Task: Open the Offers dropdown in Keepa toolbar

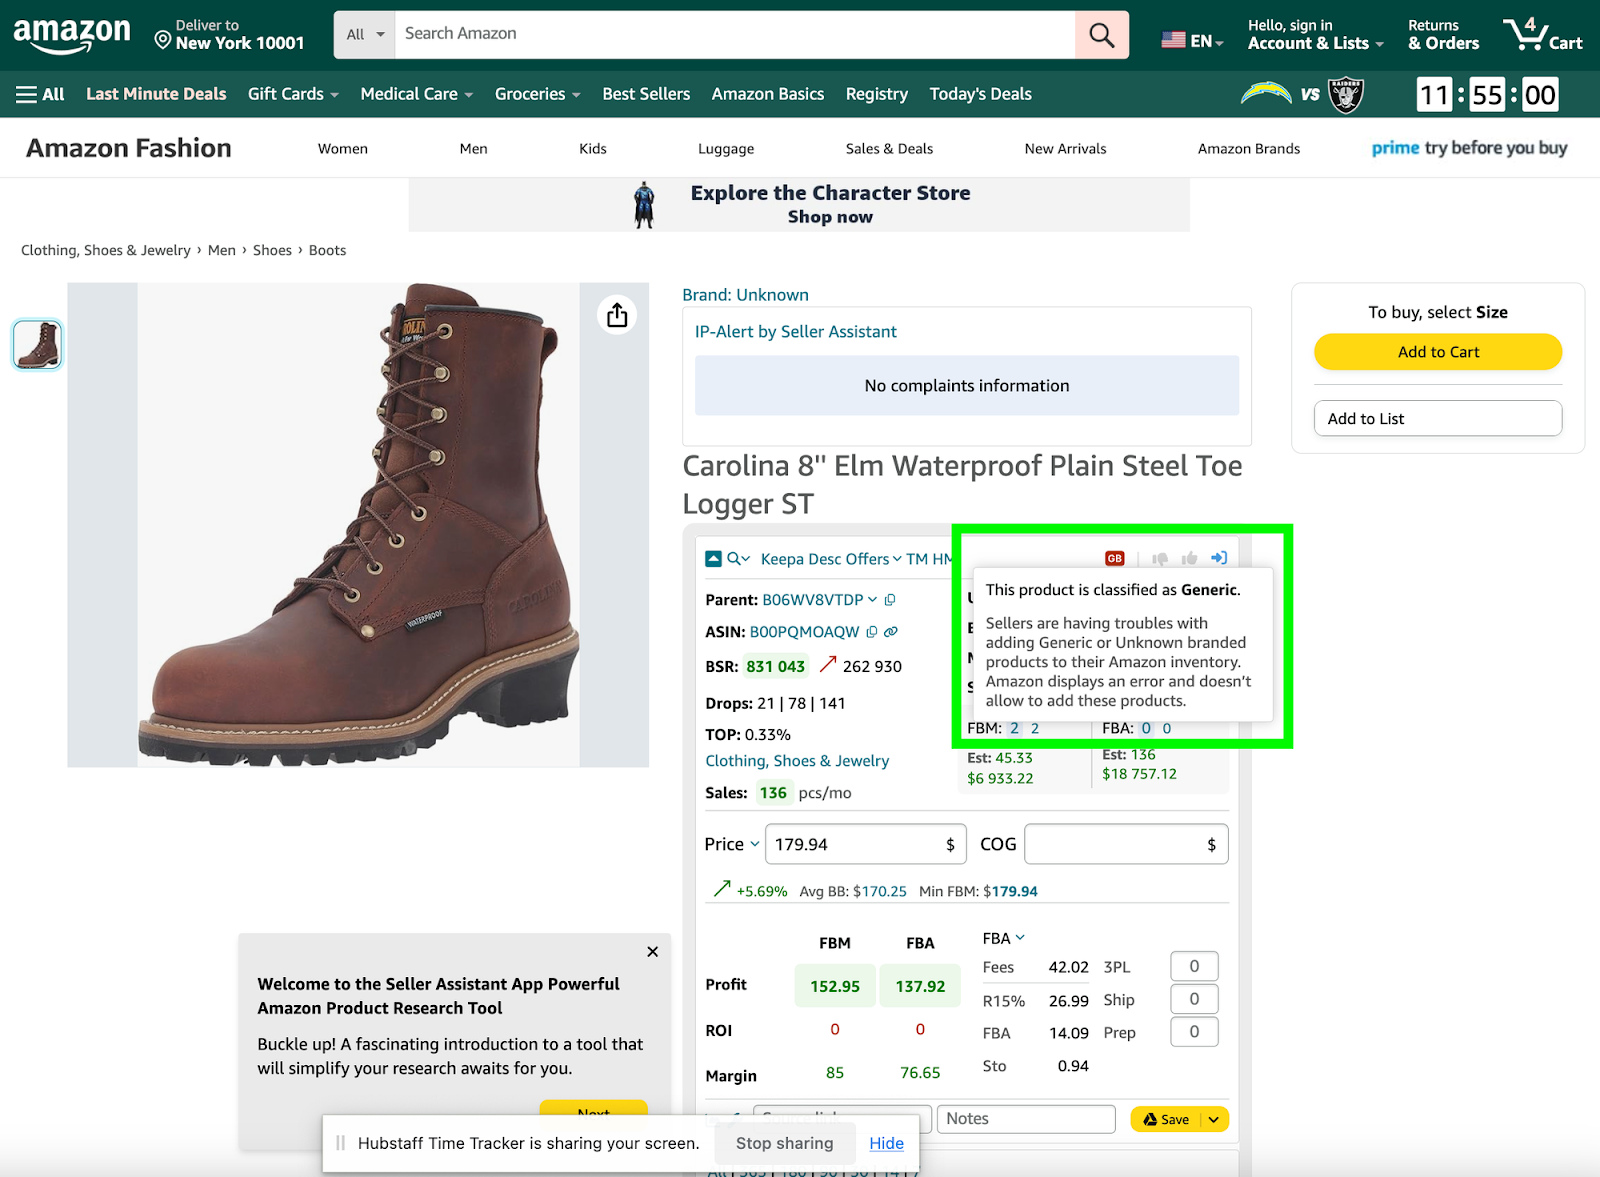Action: pyautogui.click(x=895, y=559)
